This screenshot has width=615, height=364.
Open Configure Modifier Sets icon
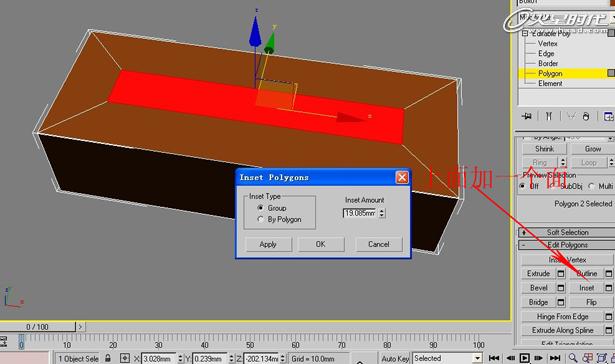pos(608,116)
